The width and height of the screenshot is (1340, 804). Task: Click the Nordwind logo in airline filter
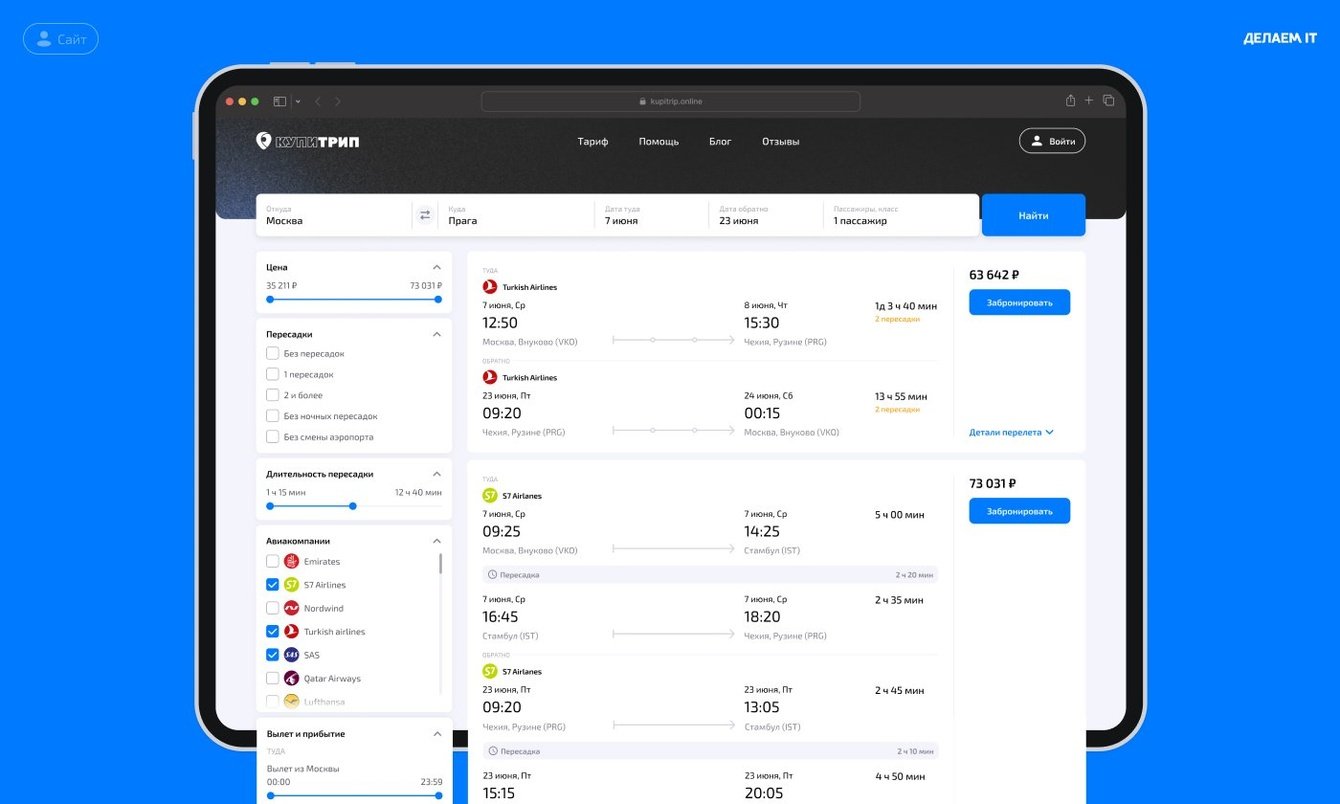coord(291,608)
